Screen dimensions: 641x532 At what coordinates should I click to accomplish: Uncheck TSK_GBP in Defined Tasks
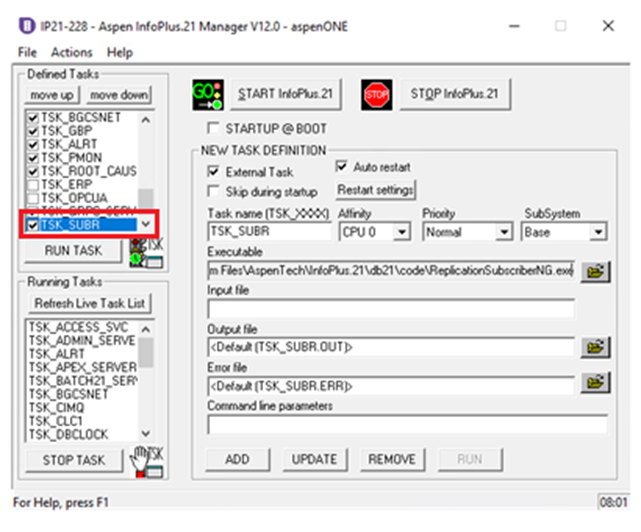33,132
